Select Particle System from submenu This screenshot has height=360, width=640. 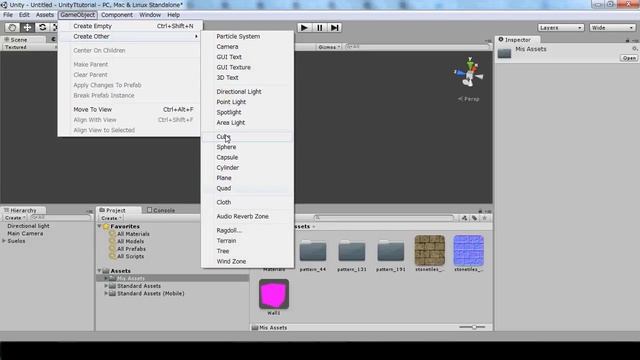click(247, 36)
